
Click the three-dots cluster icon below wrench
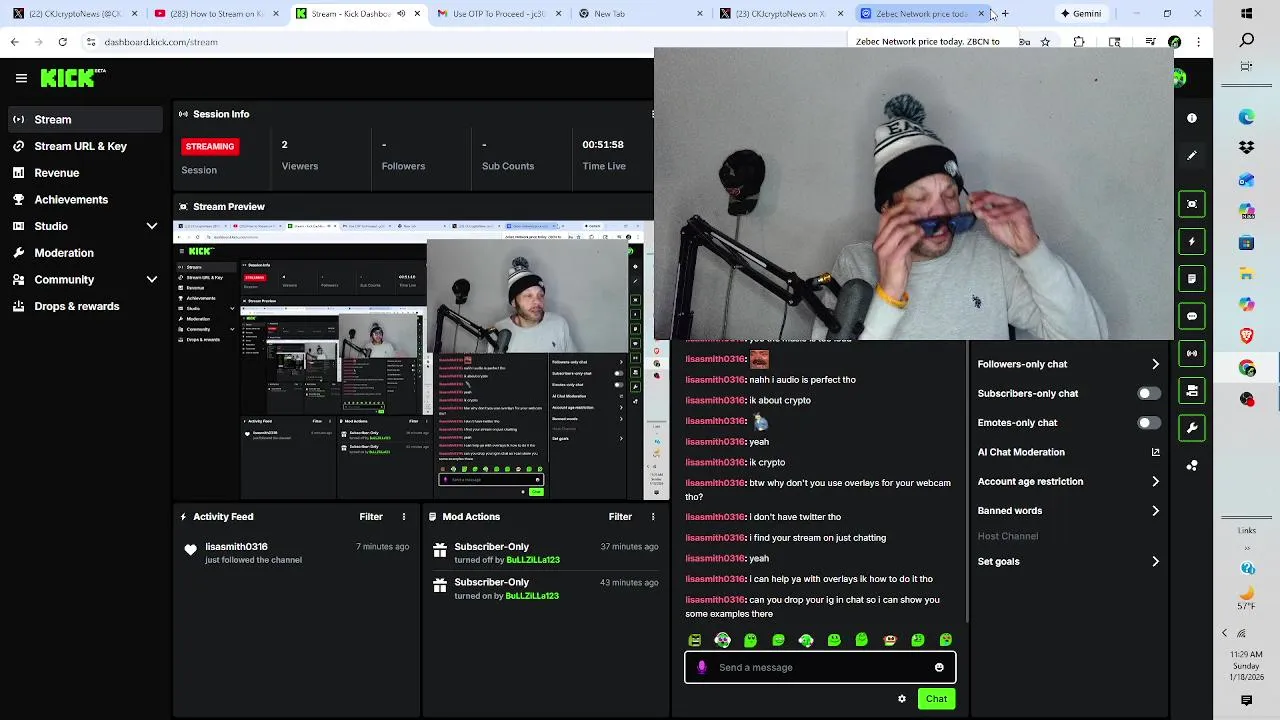point(1192,465)
